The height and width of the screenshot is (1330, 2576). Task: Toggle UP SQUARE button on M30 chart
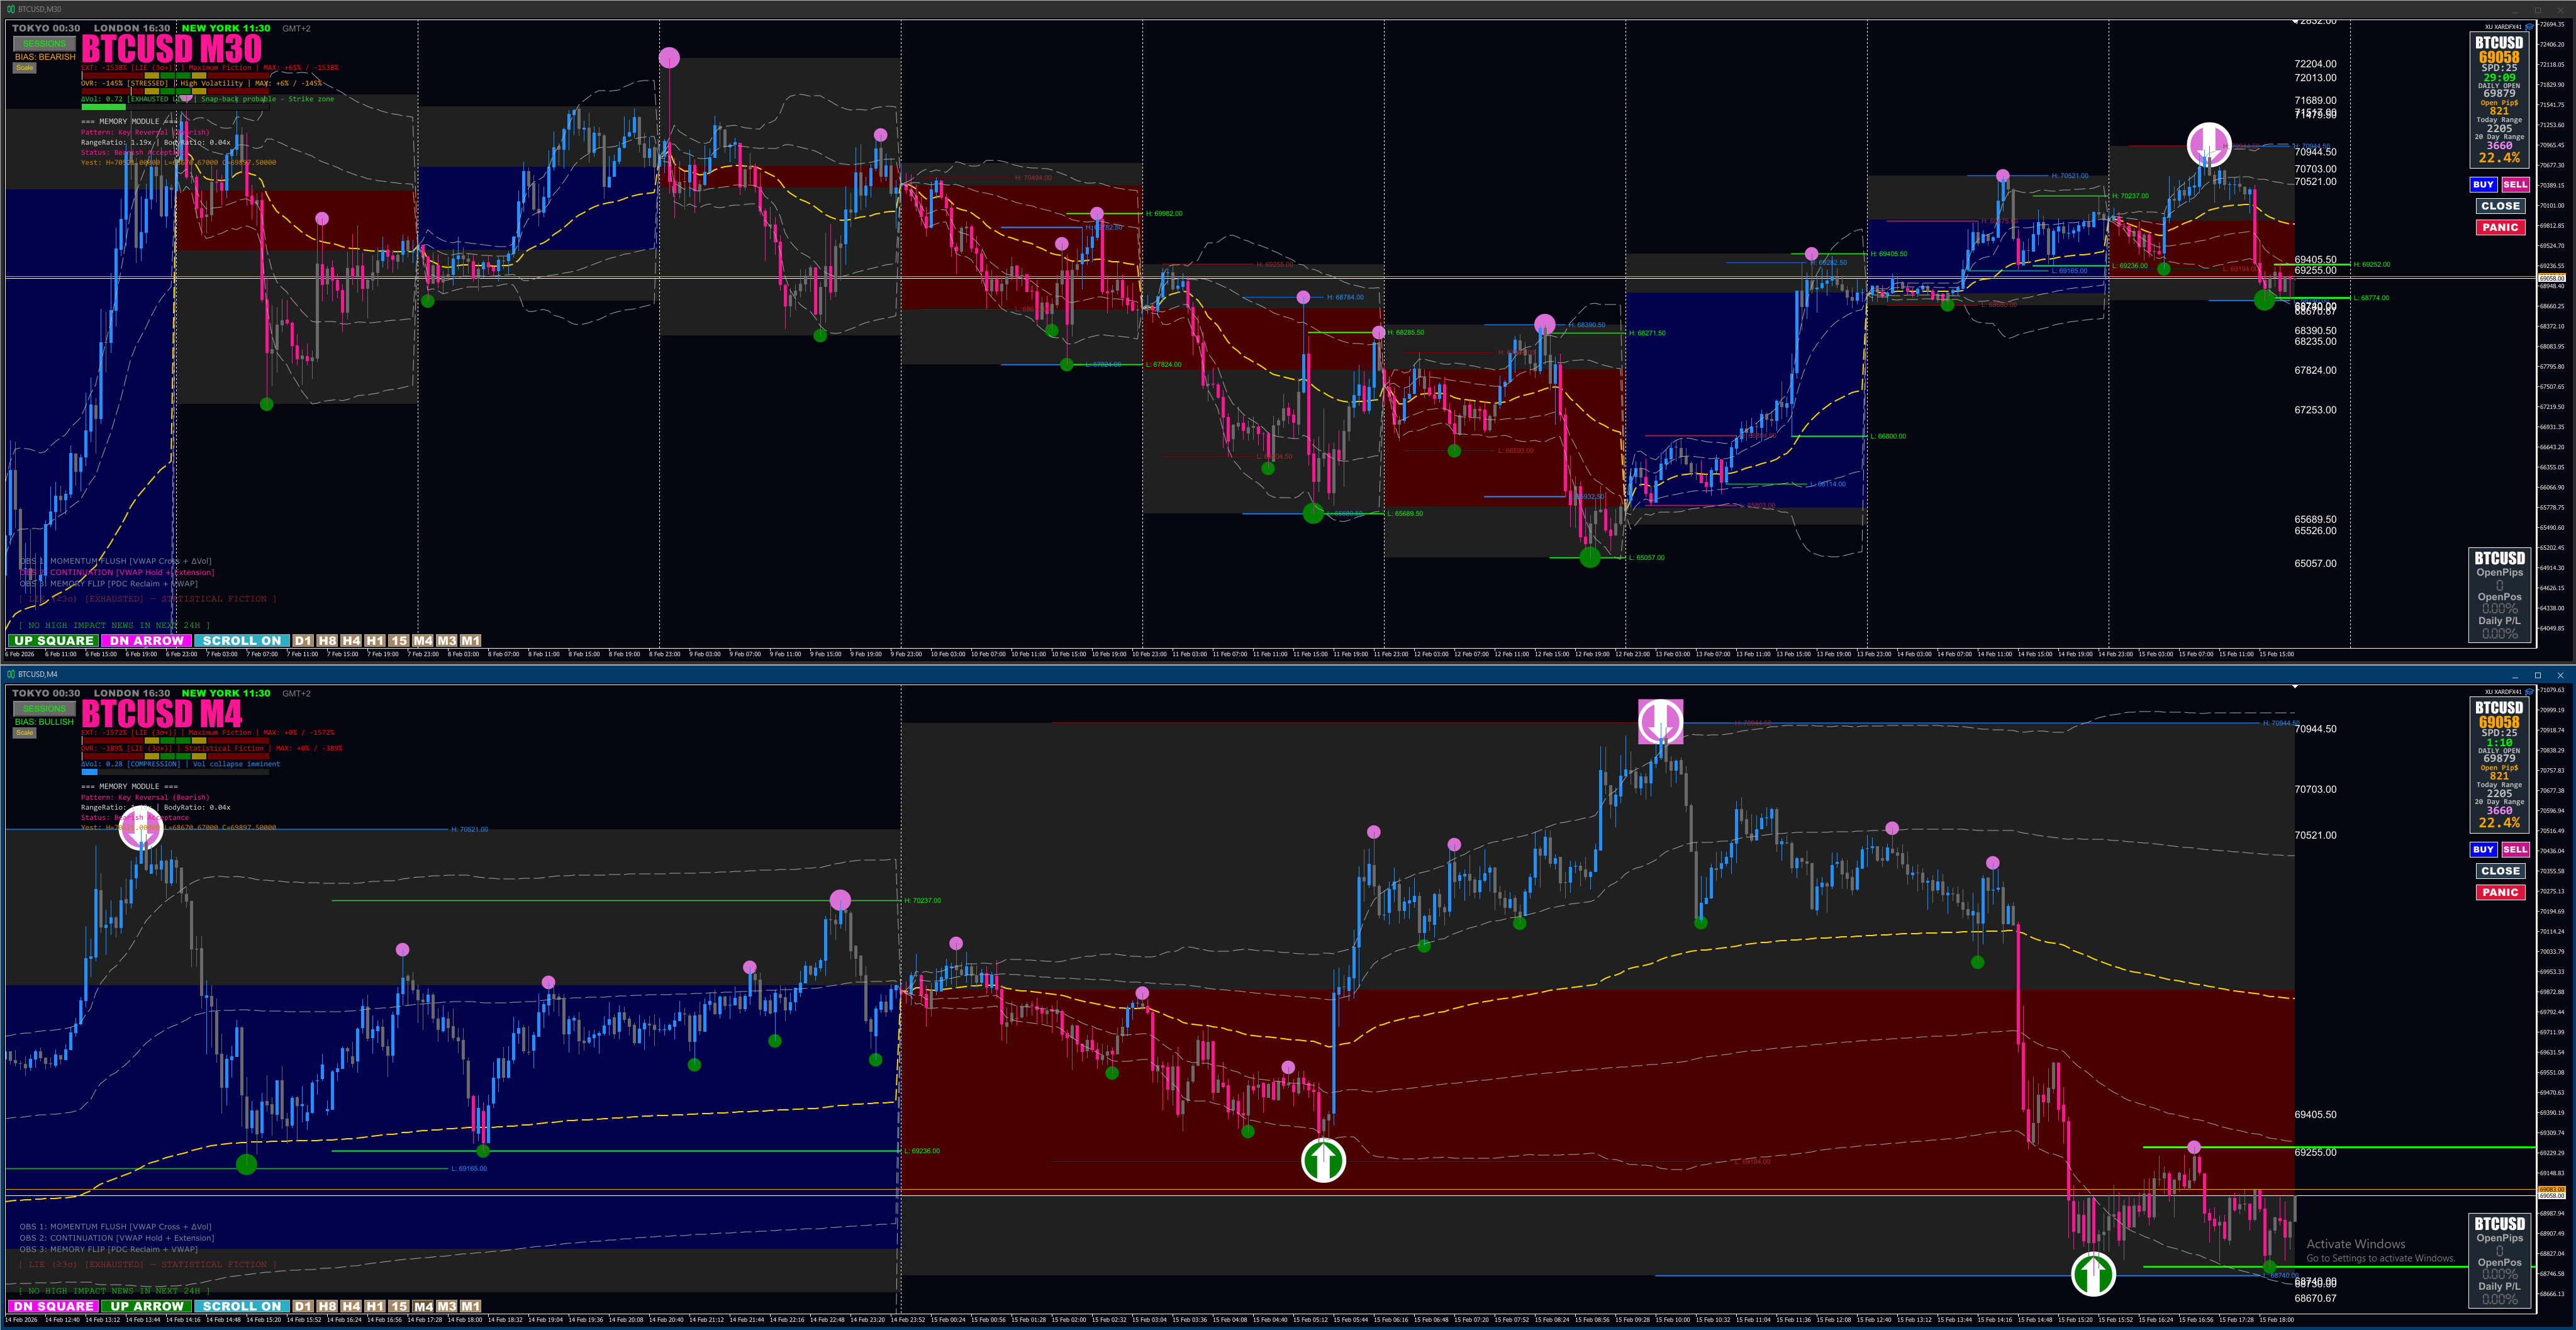tap(53, 640)
